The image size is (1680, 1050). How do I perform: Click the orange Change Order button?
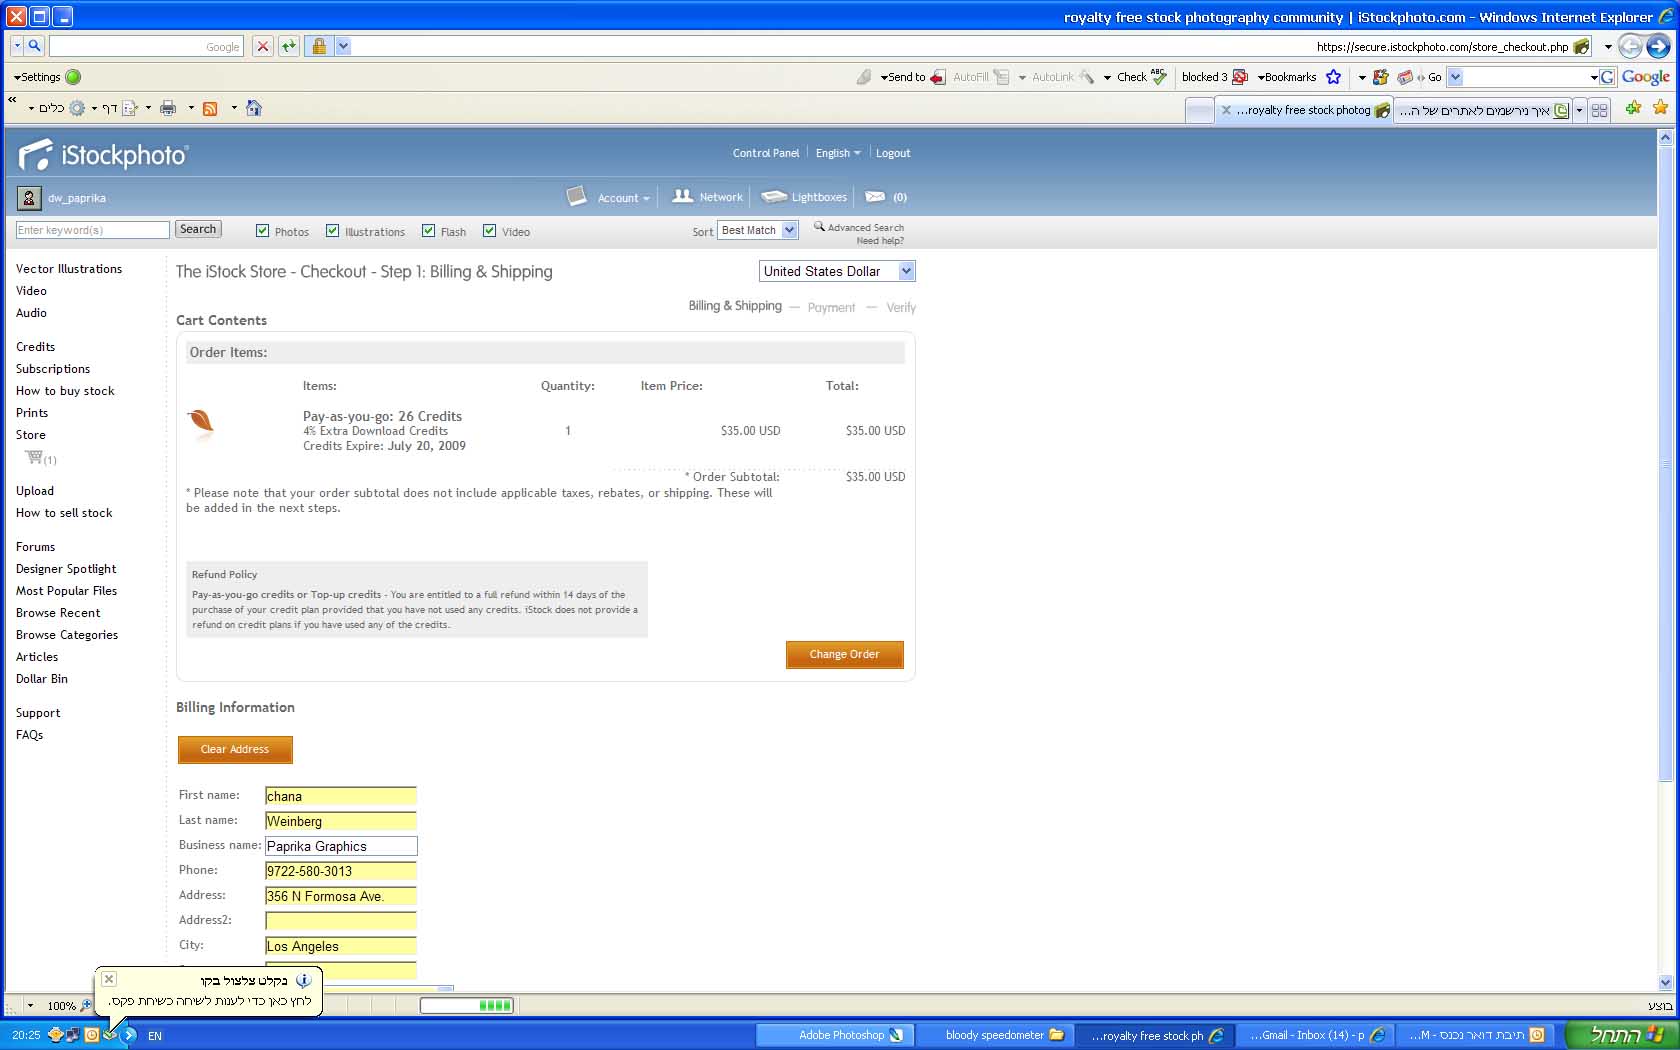click(845, 654)
